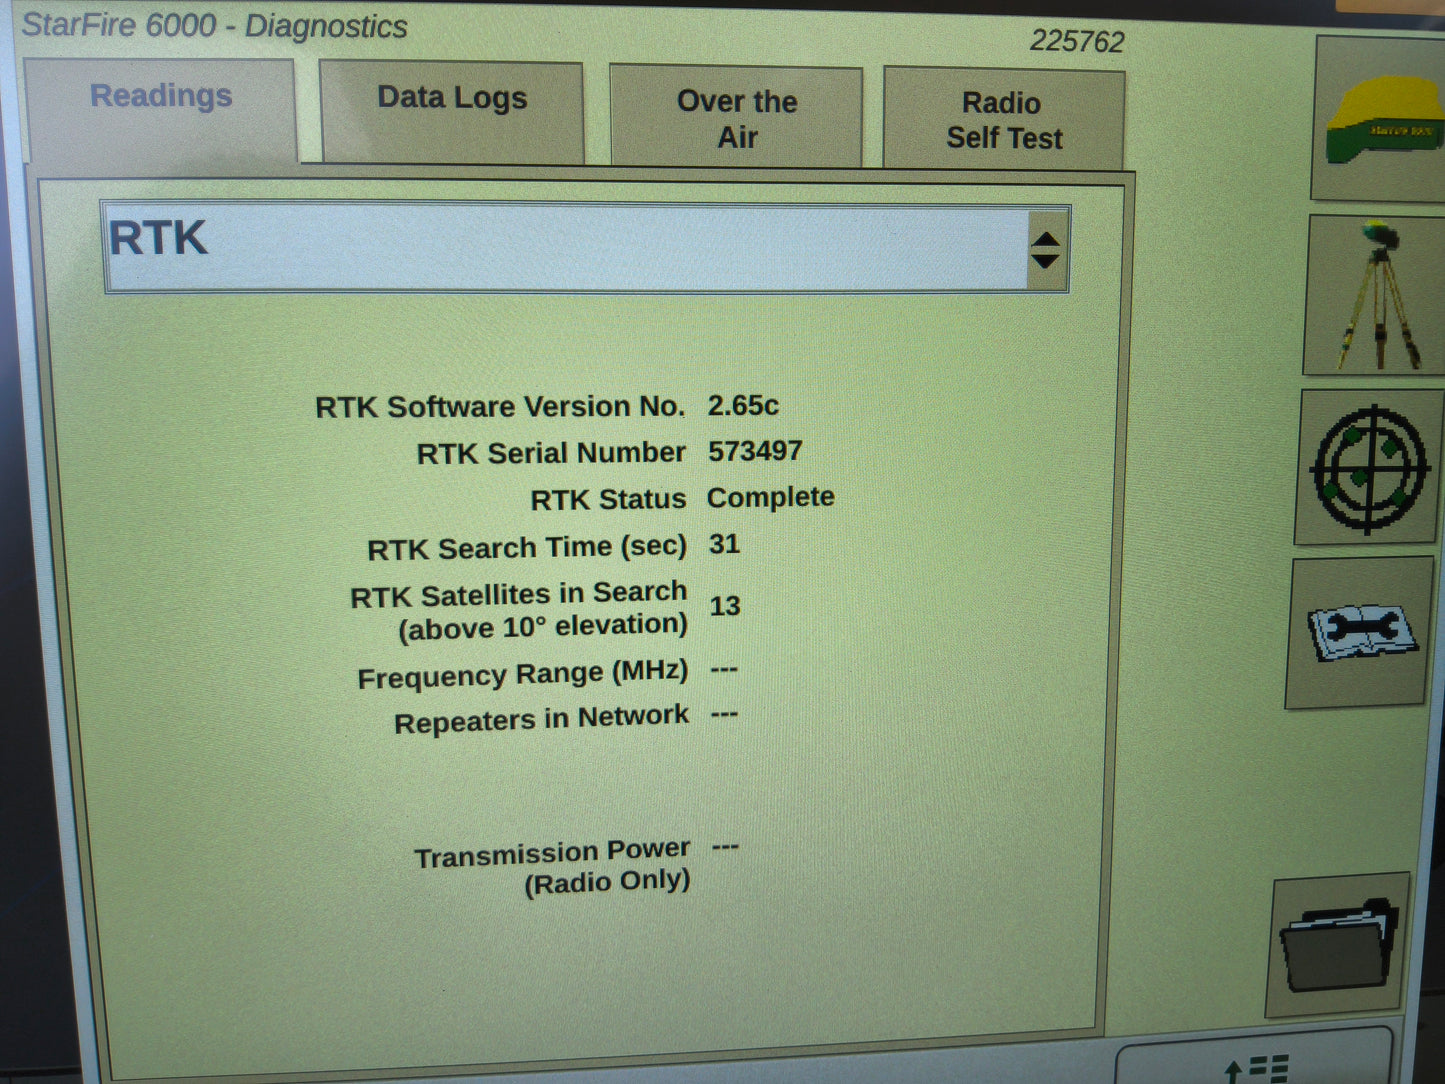Select RTK Serial Number value 573497
This screenshot has width=1445, height=1084.
[x=755, y=451]
